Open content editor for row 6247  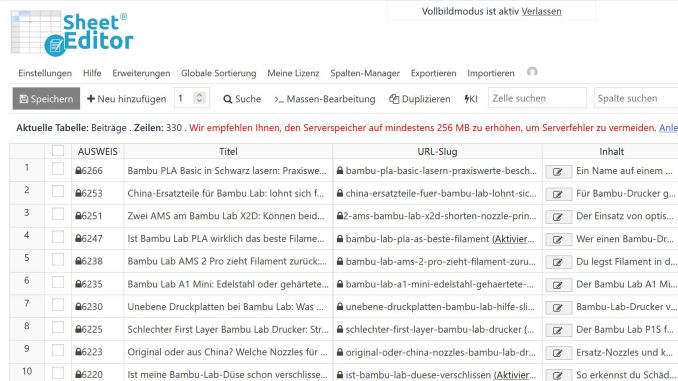coord(558,240)
